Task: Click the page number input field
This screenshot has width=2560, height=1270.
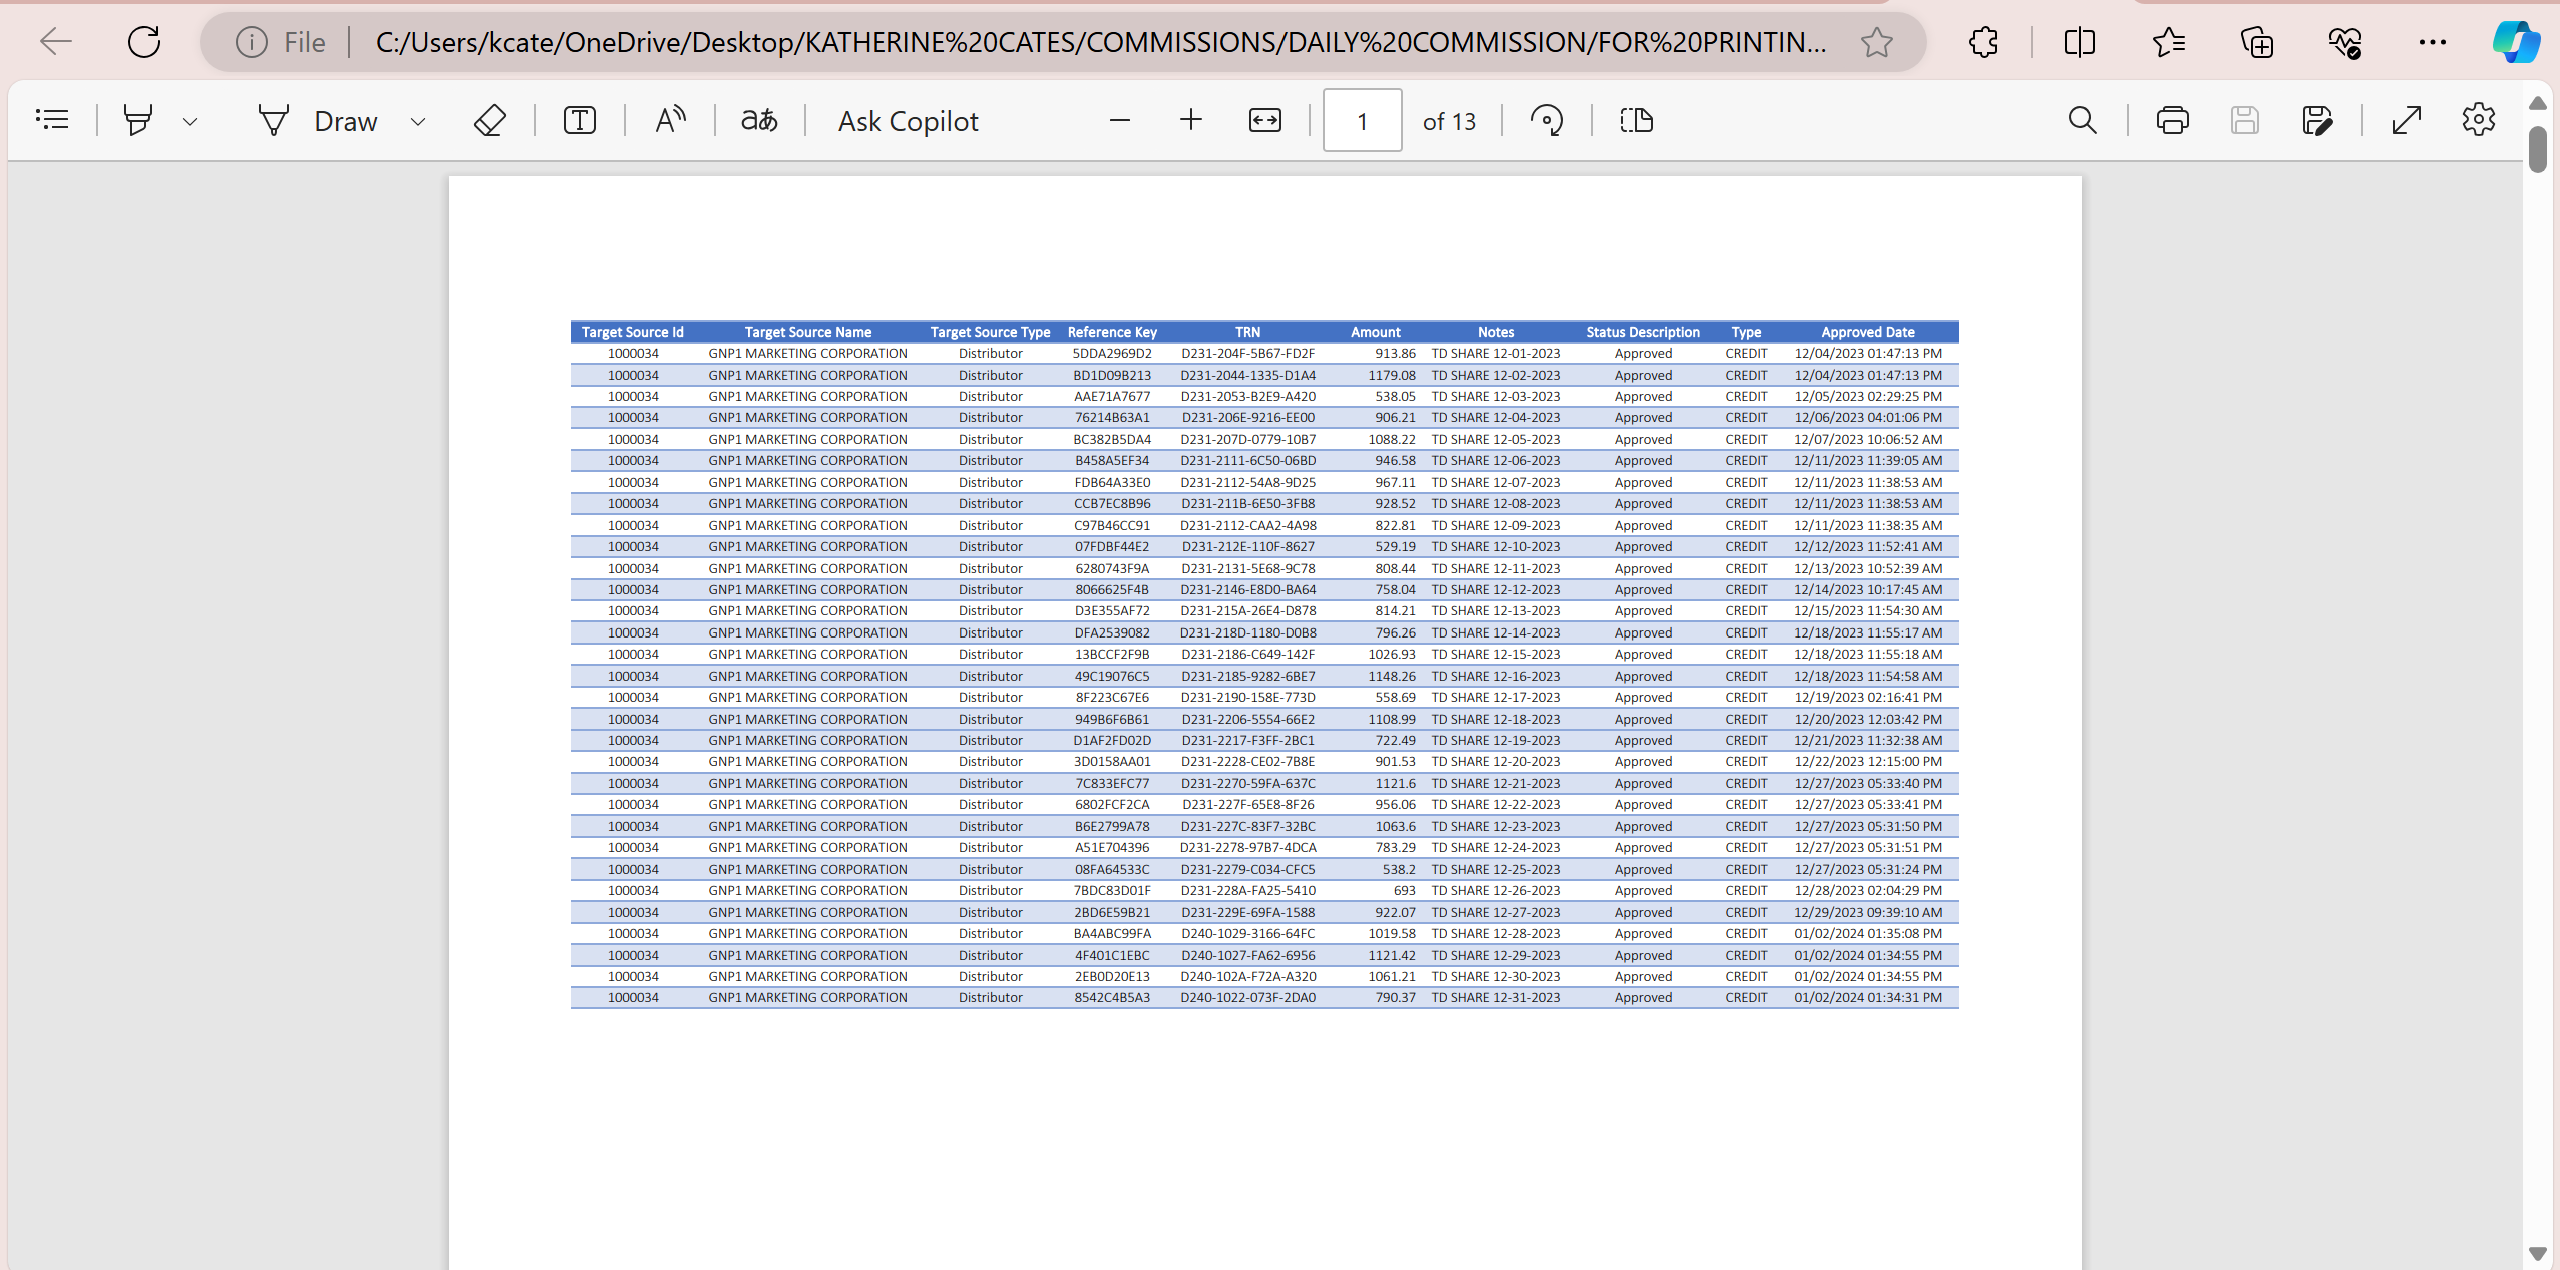Action: [1362, 121]
